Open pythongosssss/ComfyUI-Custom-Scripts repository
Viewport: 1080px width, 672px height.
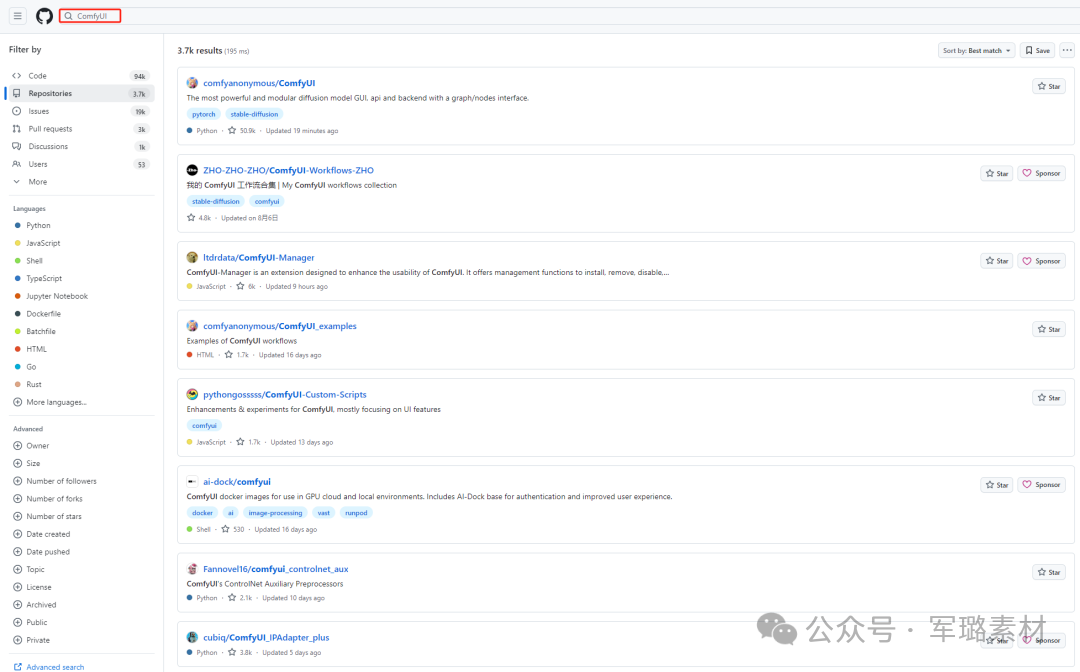(284, 395)
